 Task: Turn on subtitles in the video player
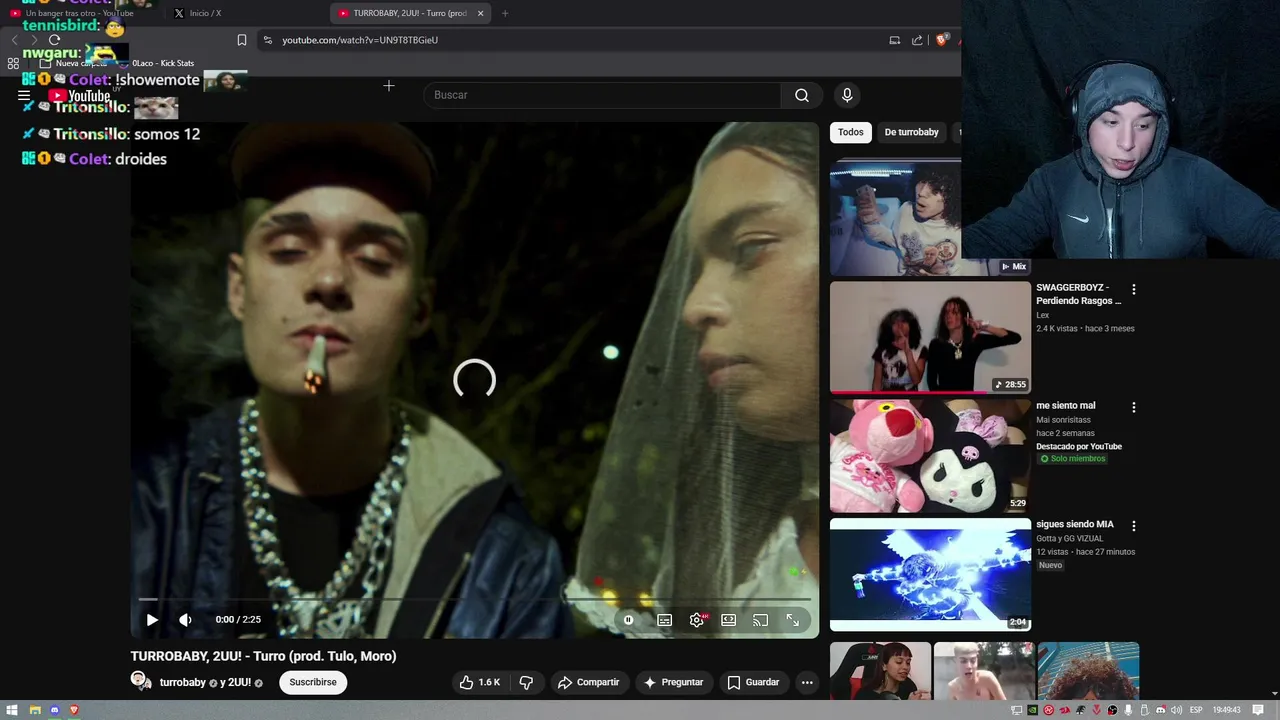coord(664,620)
